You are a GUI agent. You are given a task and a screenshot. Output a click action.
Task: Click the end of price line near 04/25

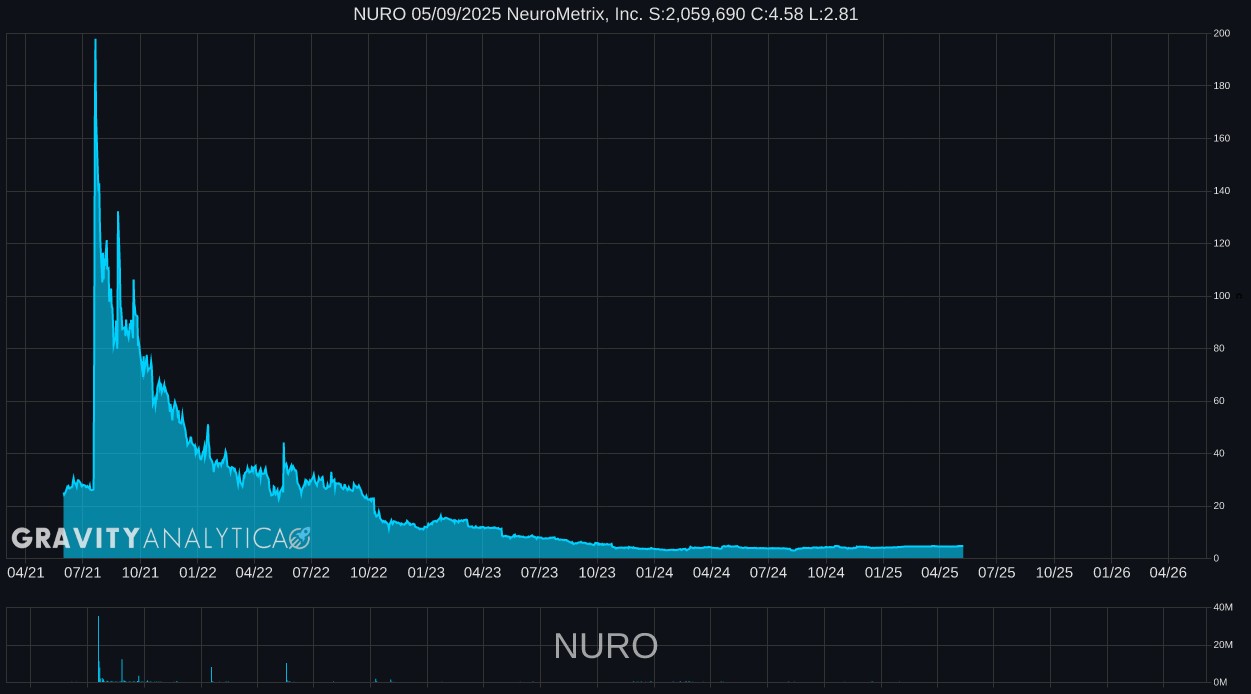coord(961,546)
